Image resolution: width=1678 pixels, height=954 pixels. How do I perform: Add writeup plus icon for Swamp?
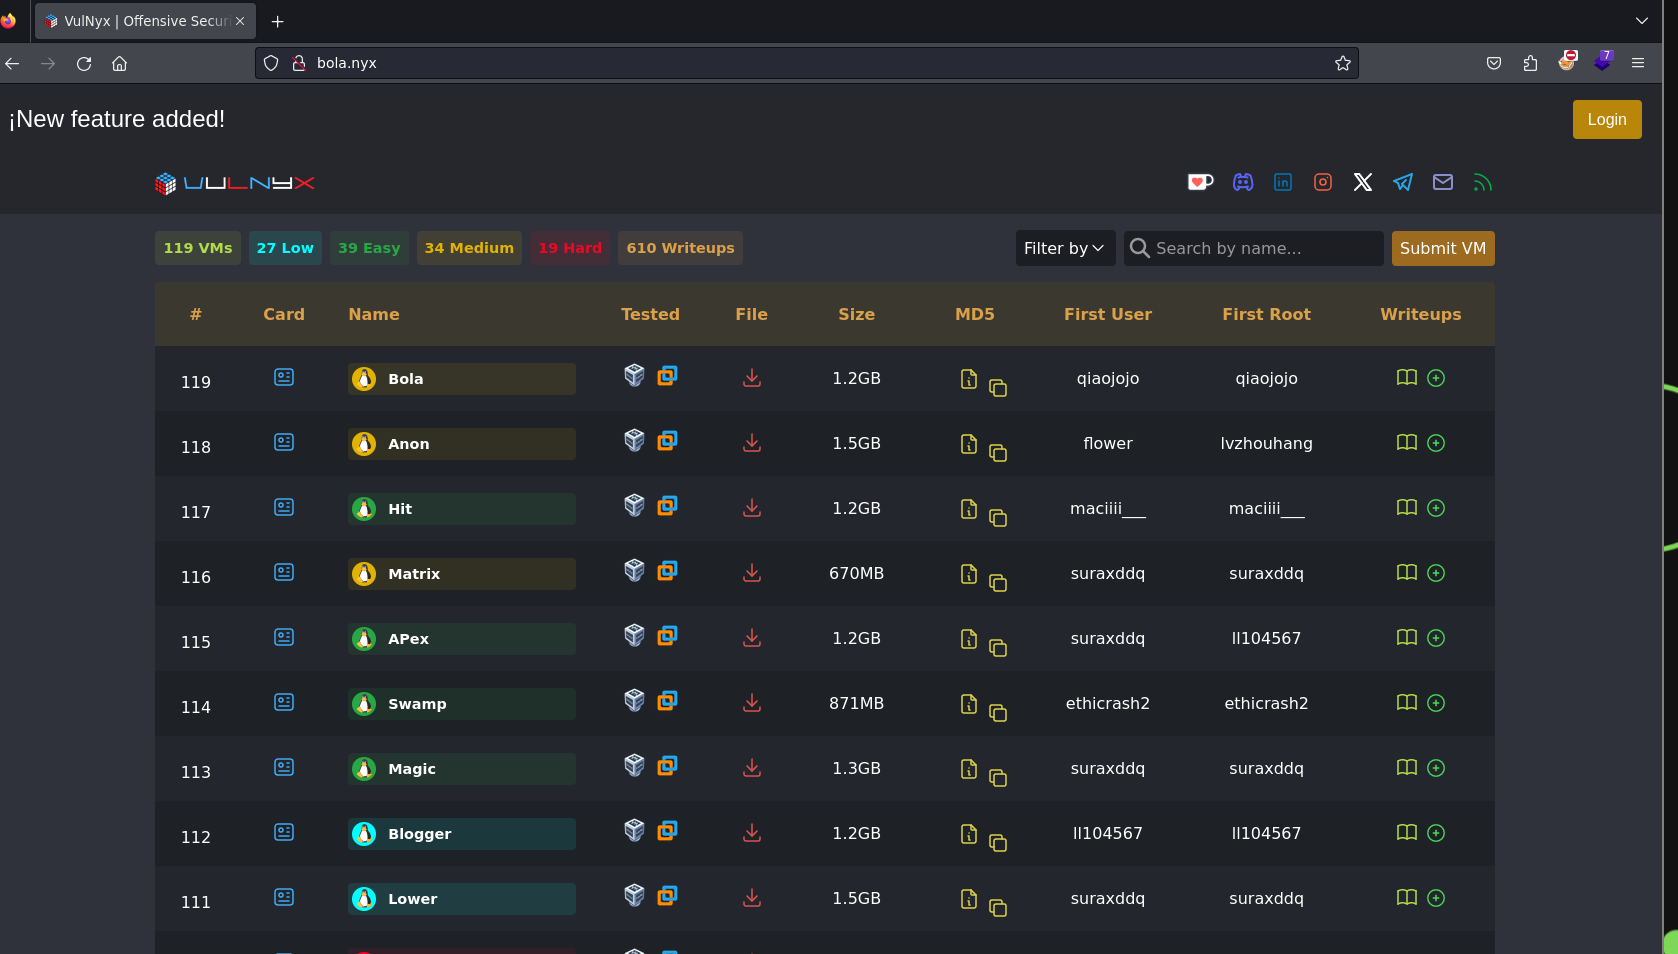(1436, 703)
